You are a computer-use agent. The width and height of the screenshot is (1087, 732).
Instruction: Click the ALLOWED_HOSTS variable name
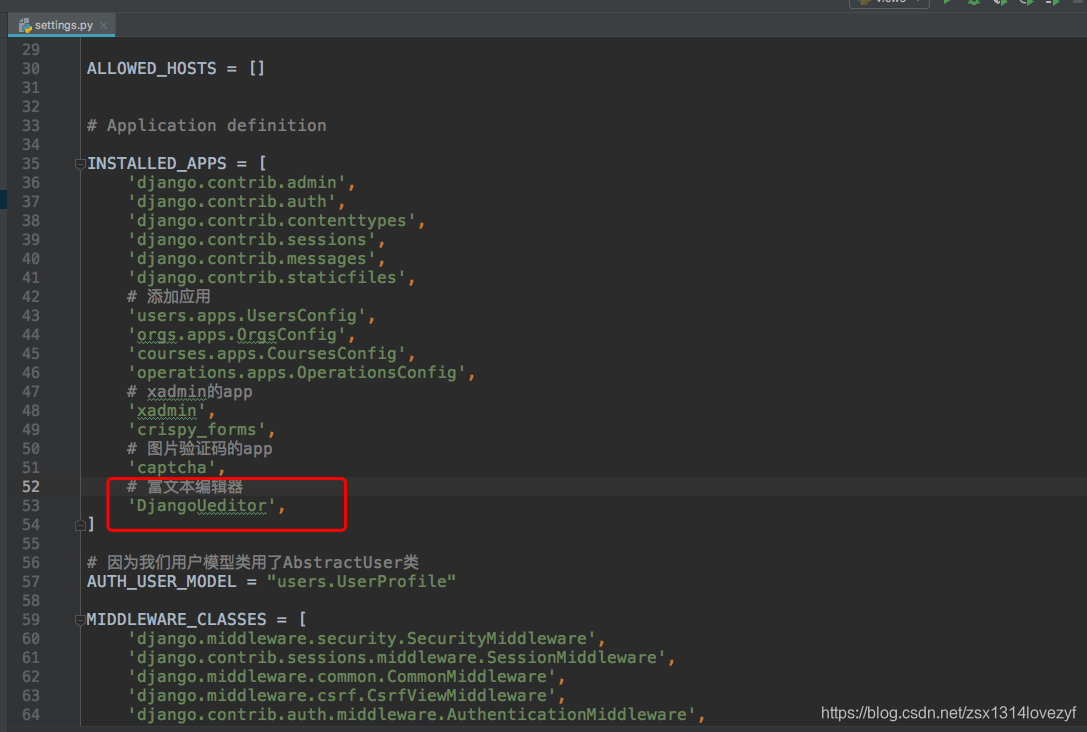coord(151,69)
